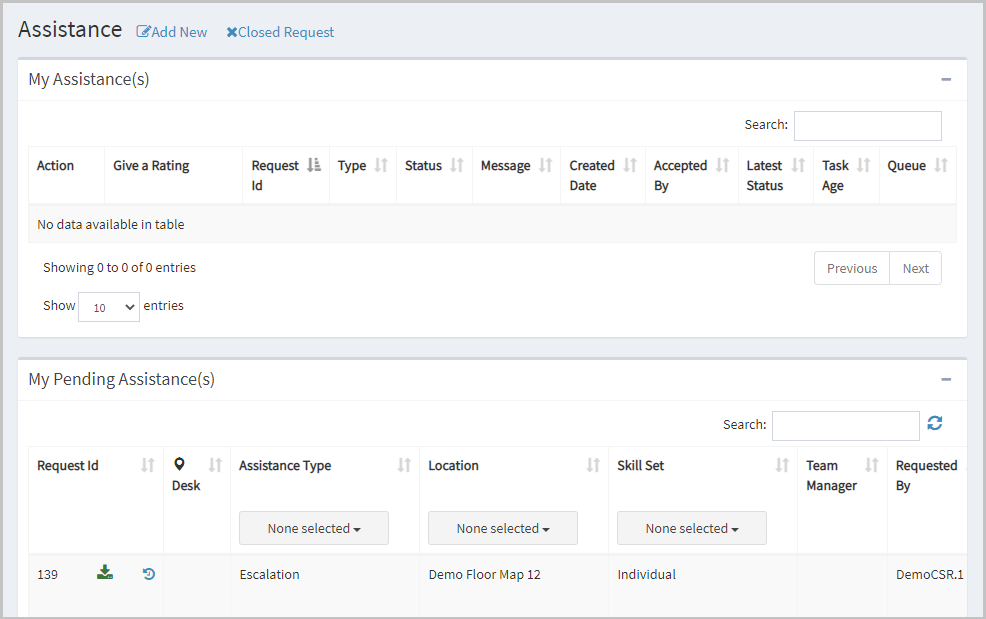
Task: Click the No data available in table row
Action: (492, 224)
